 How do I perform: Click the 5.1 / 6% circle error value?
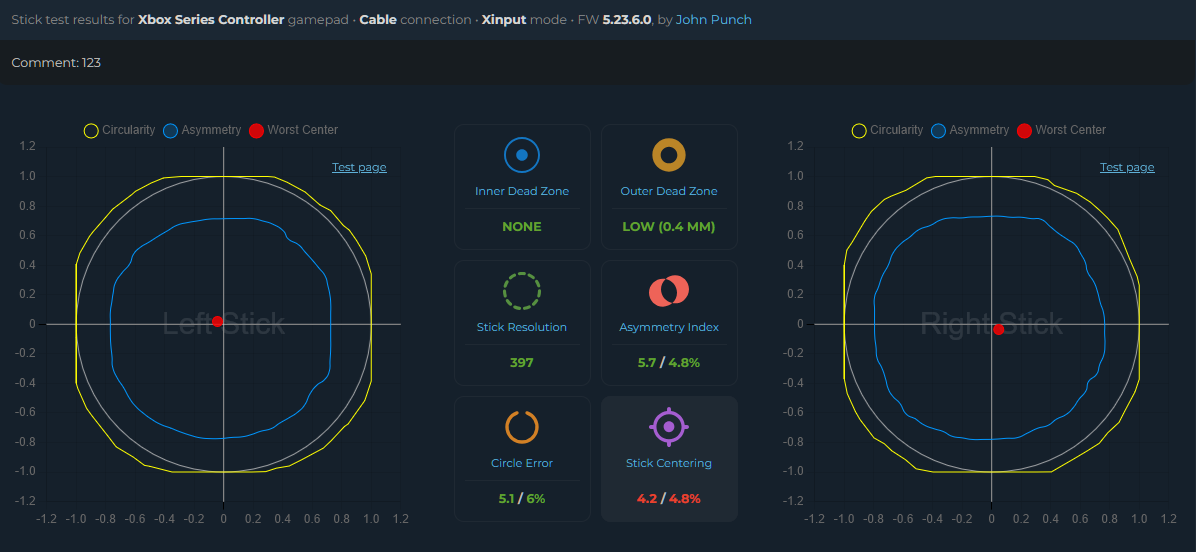coord(522,499)
